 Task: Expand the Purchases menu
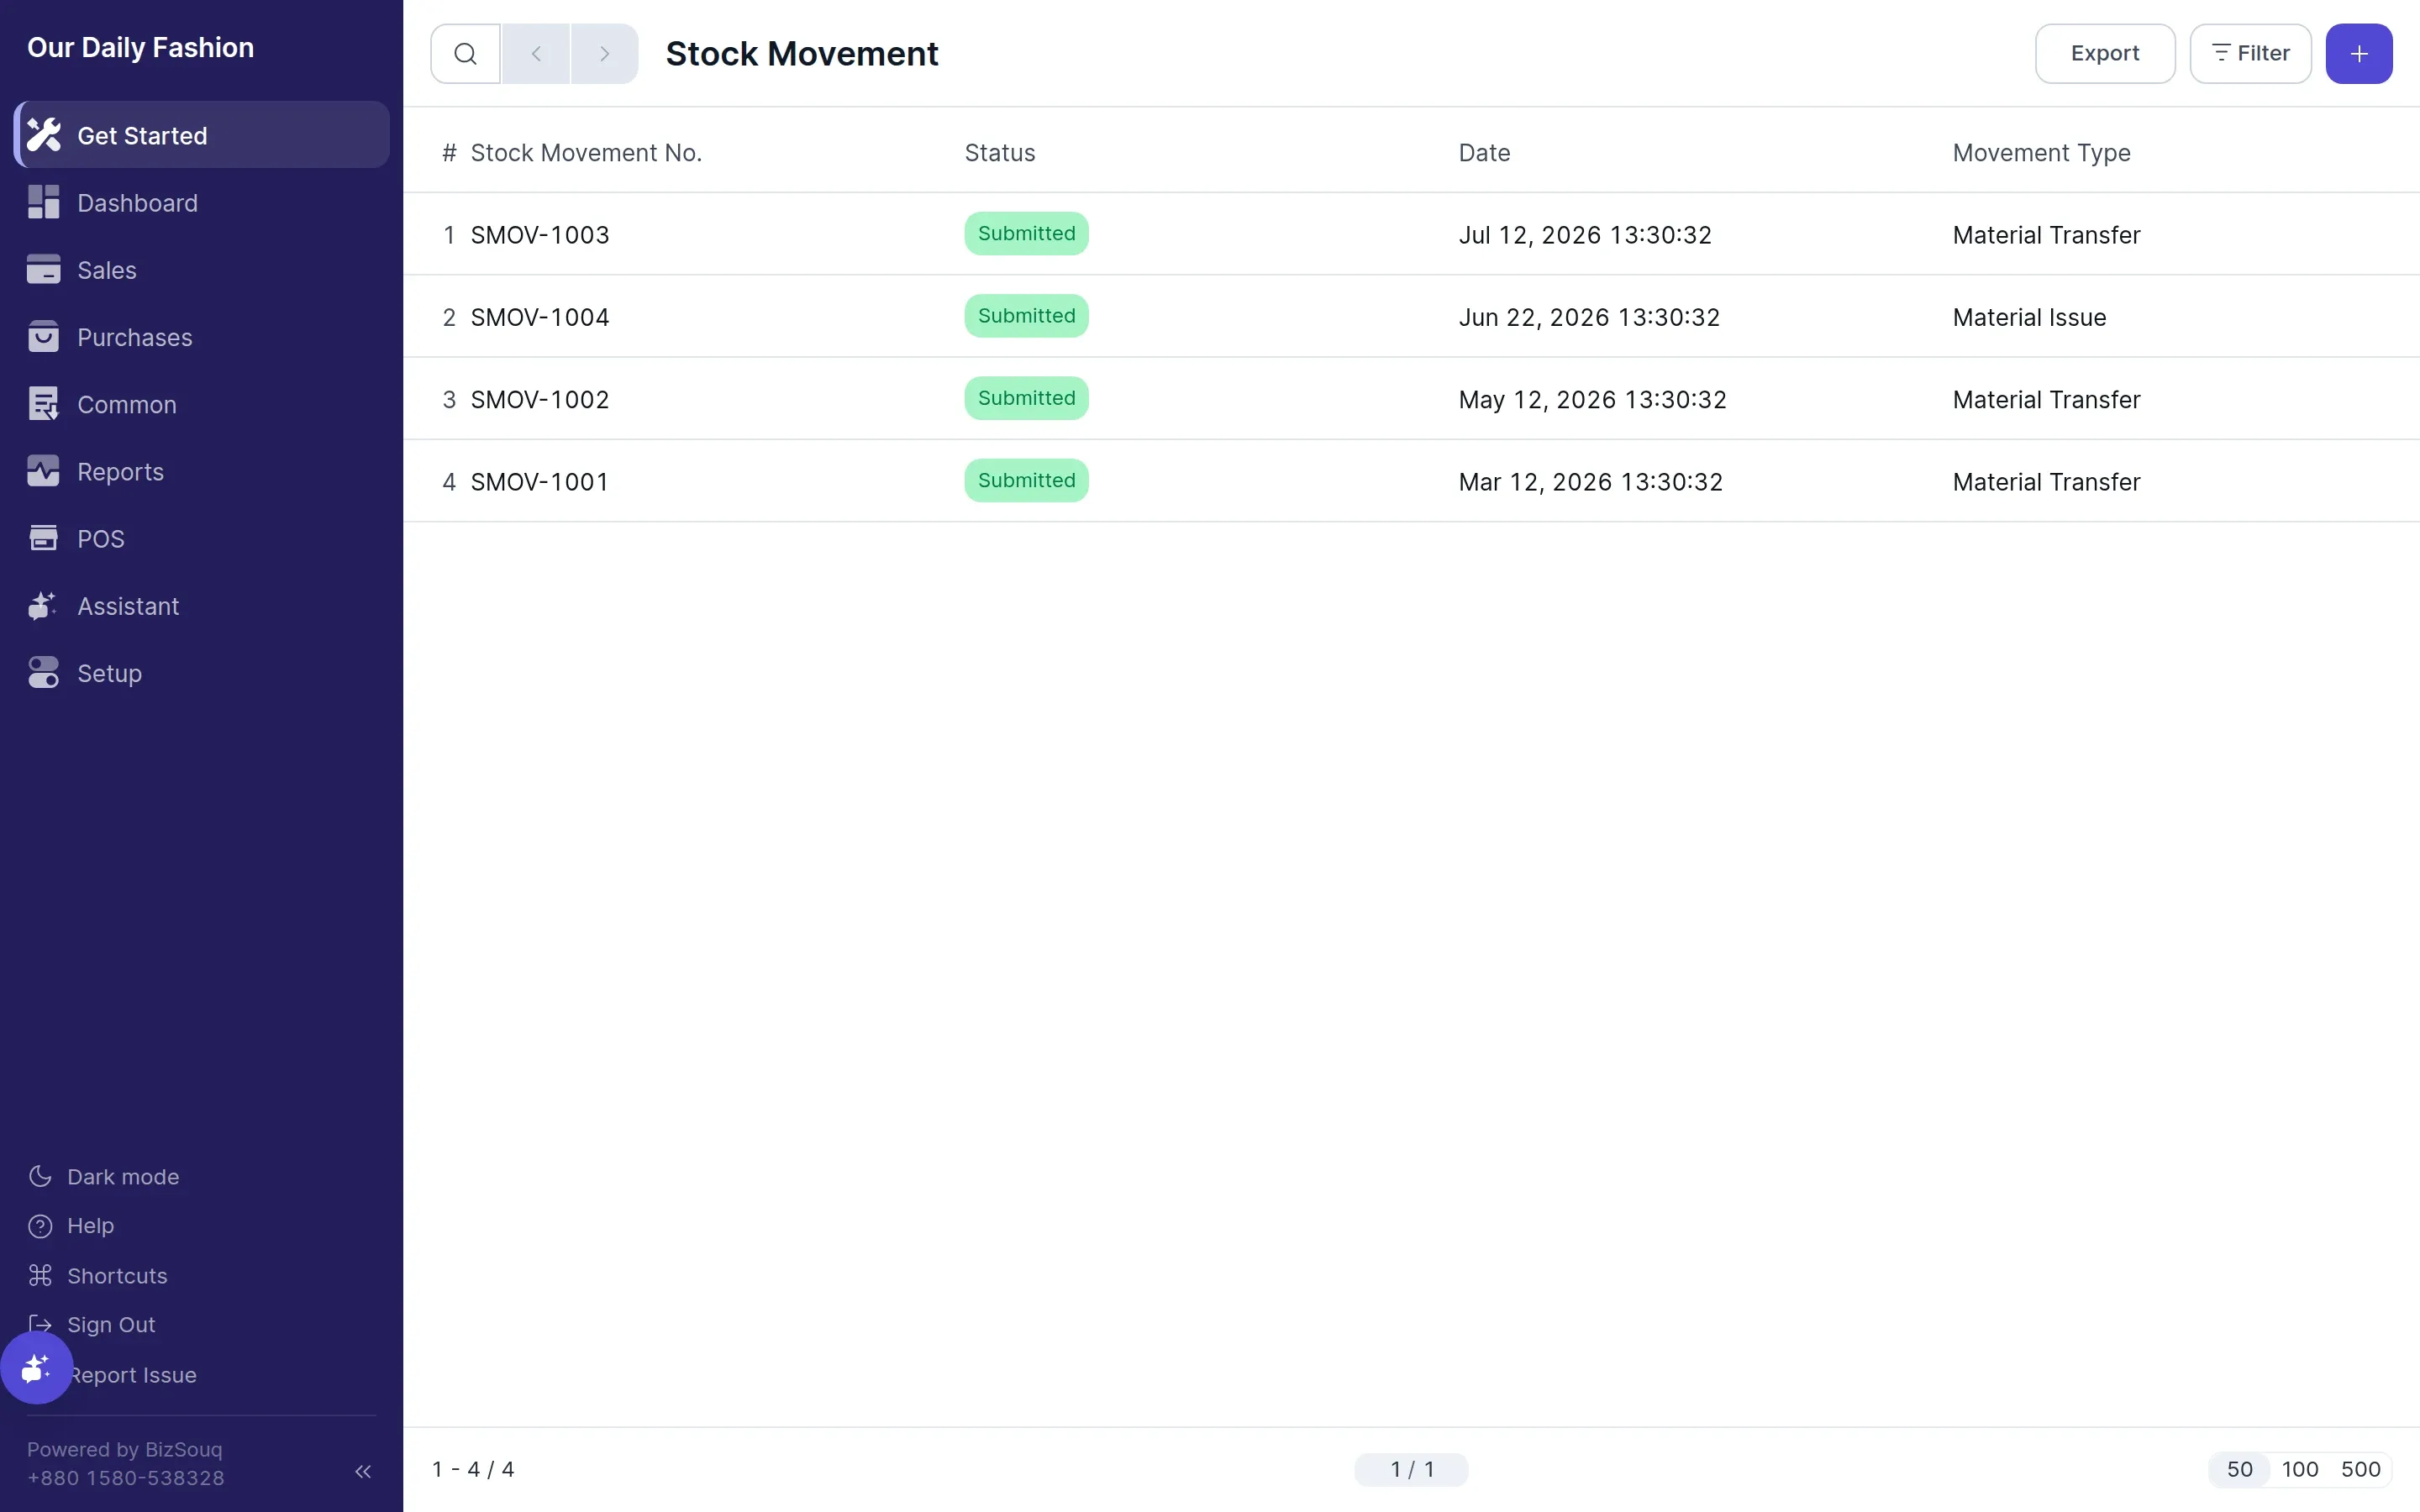point(202,337)
